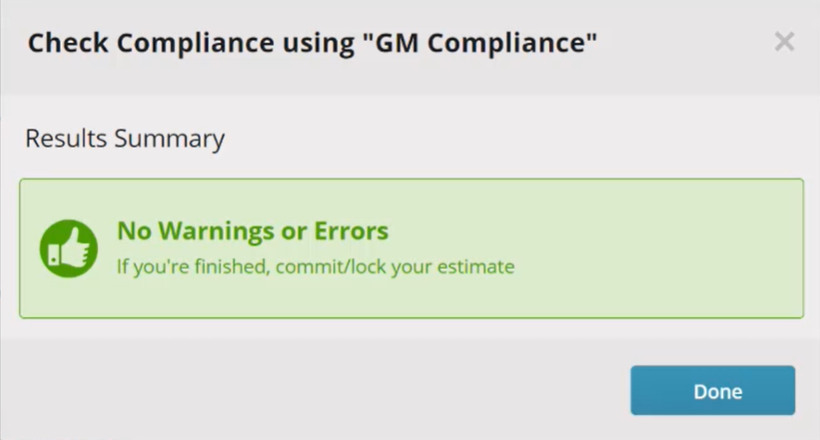Click the Done button
Image resolution: width=820 pixels, height=440 pixels.
712,390
